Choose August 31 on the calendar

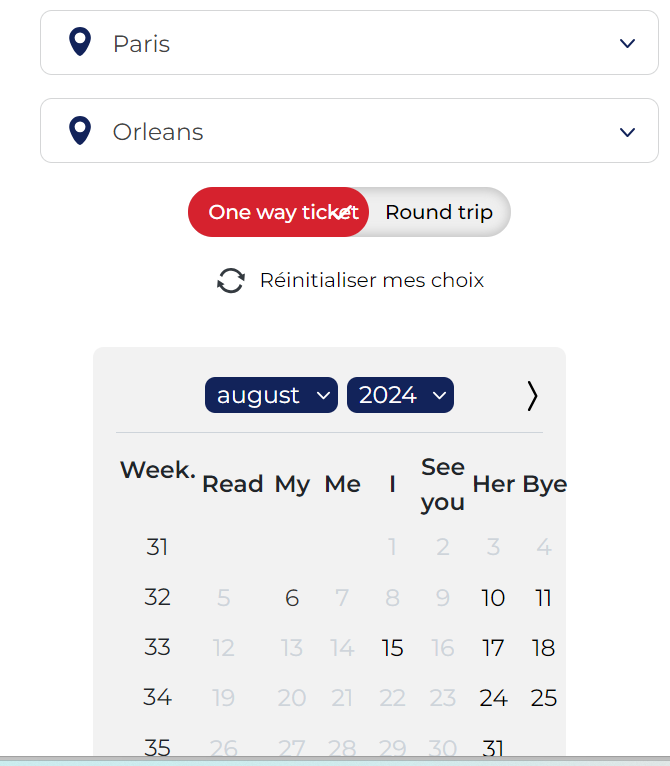tap(493, 747)
